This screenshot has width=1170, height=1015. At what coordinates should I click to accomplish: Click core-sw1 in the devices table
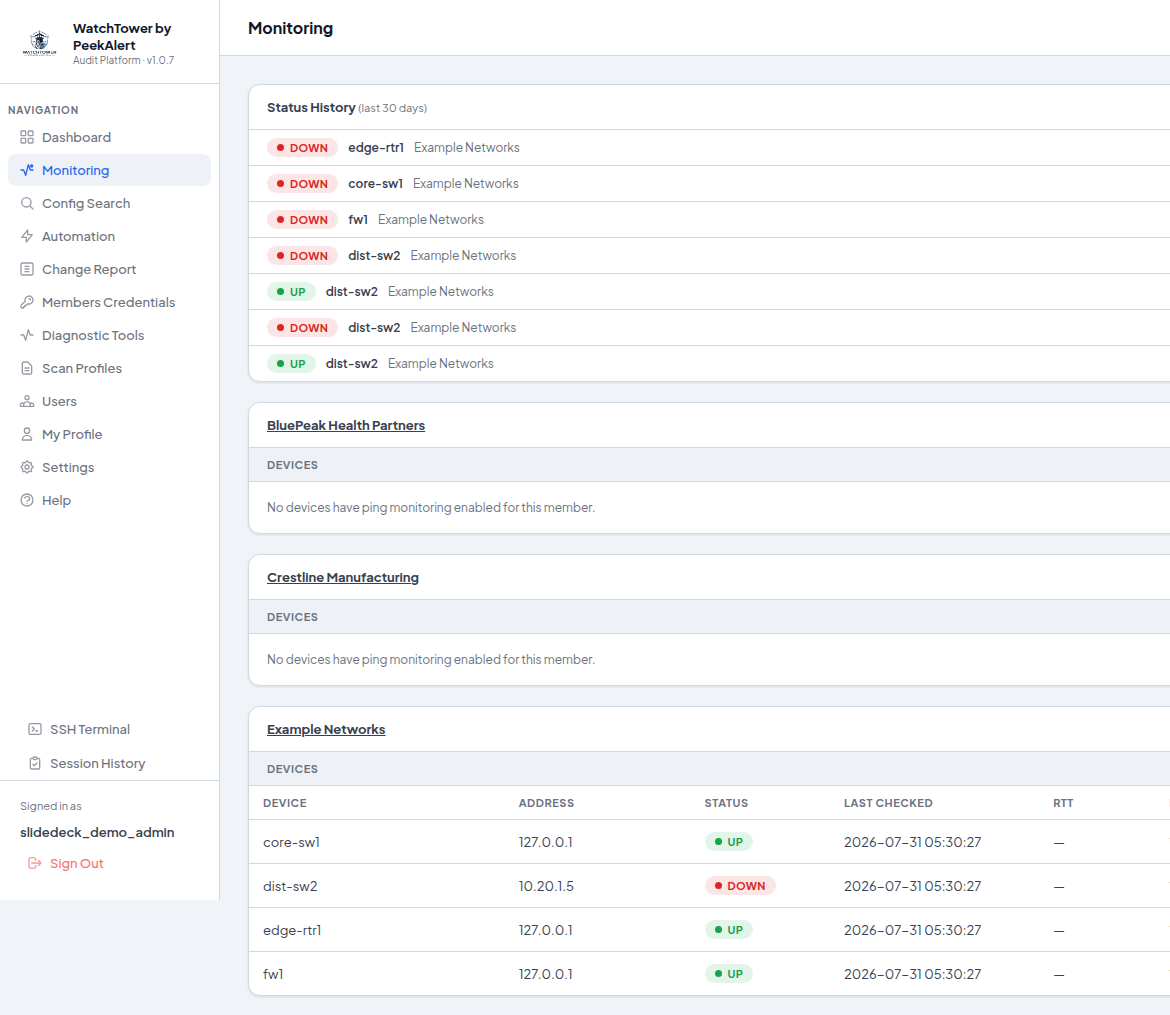point(291,842)
